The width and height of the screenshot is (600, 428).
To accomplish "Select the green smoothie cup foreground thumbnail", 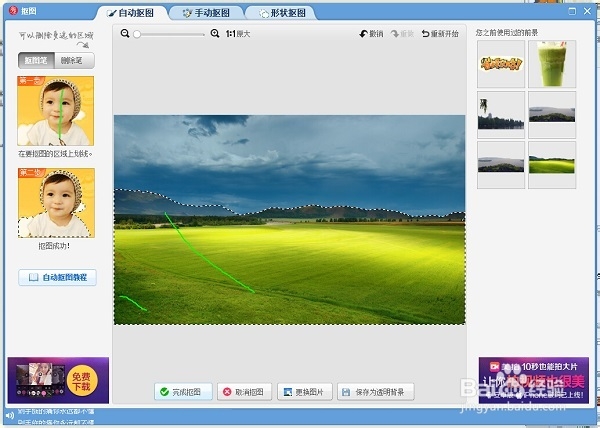I will click(x=552, y=64).
